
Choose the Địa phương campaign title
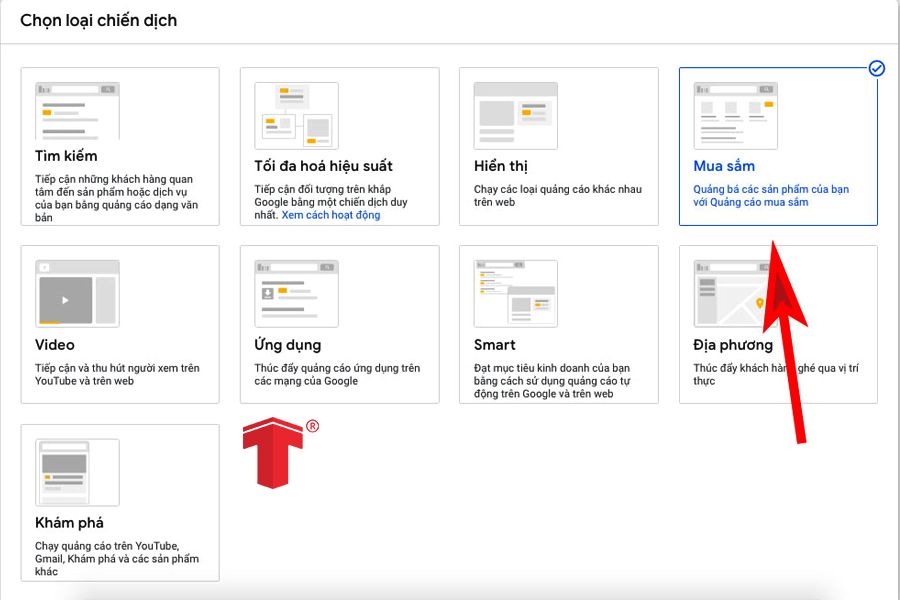pyautogui.click(x=733, y=344)
